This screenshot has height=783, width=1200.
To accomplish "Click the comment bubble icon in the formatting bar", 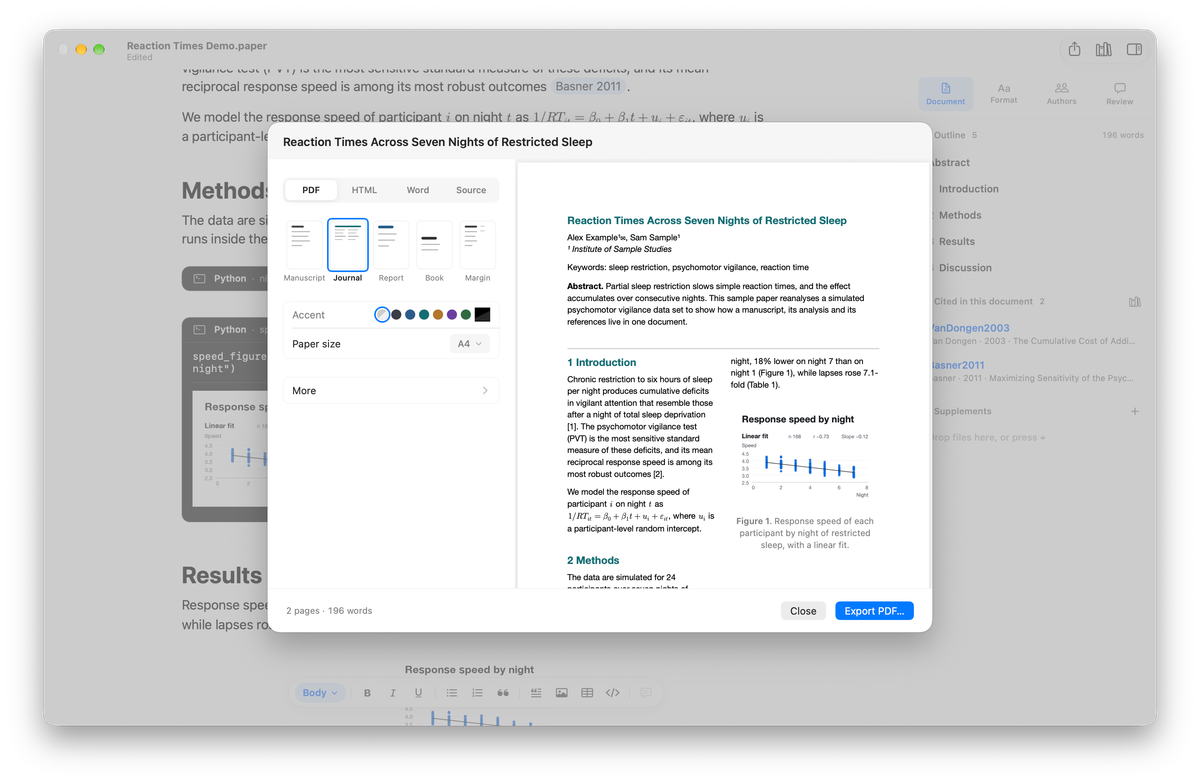I will point(646,692).
